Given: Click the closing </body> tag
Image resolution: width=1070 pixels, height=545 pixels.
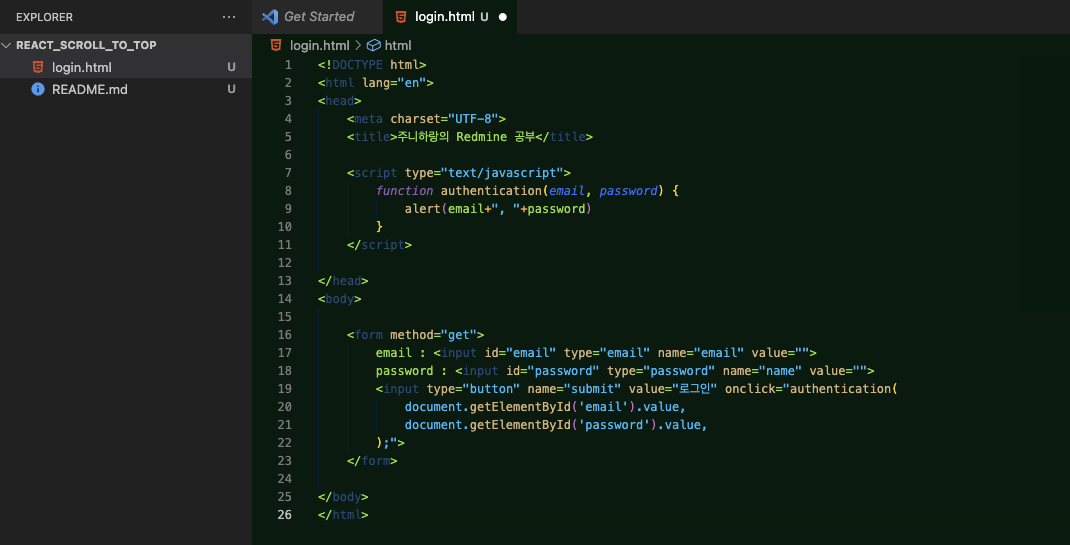Looking at the screenshot, I should pyautogui.click(x=343, y=497).
